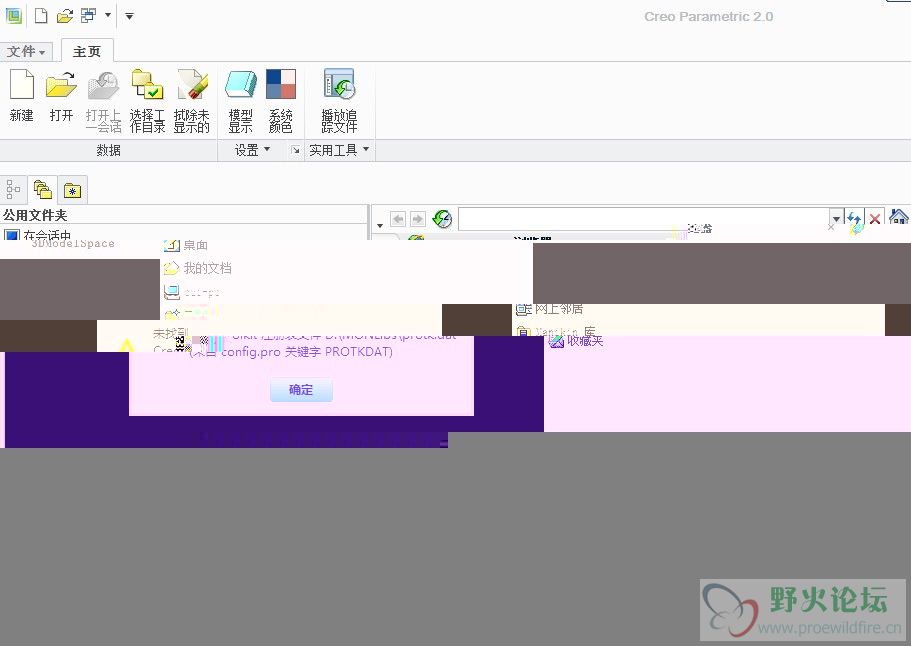Open the address bar history dropdown
This screenshot has width=911, height=646.
coord(836,219)
